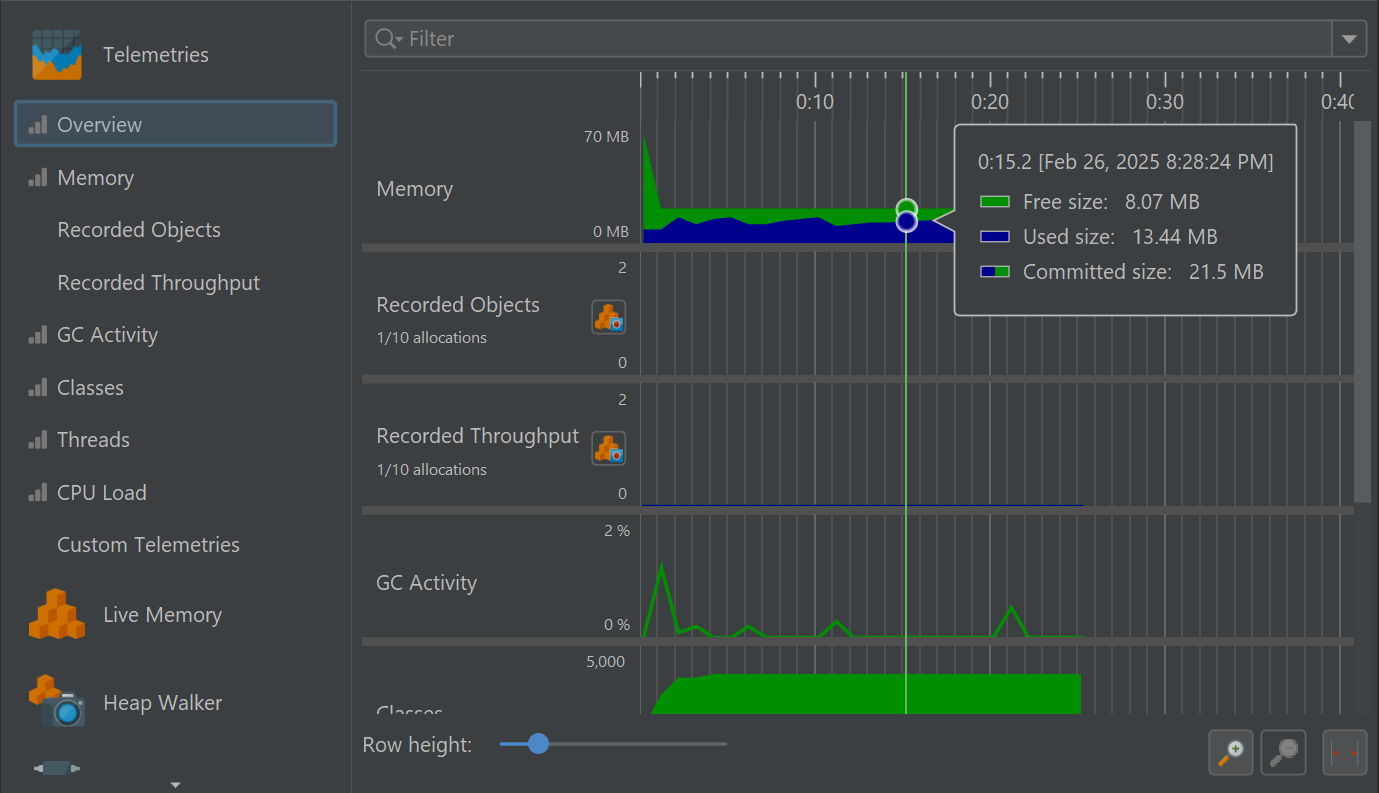Open Custom Telemetries in the sidebar
1379x793 pixels.
click(x=148, y=545)
